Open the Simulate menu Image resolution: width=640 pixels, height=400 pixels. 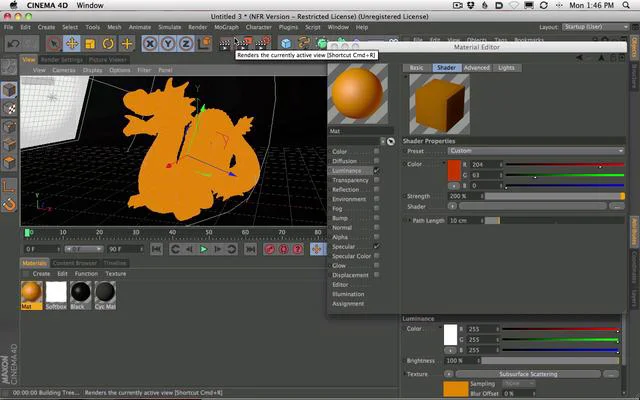(x=169, y=27)
